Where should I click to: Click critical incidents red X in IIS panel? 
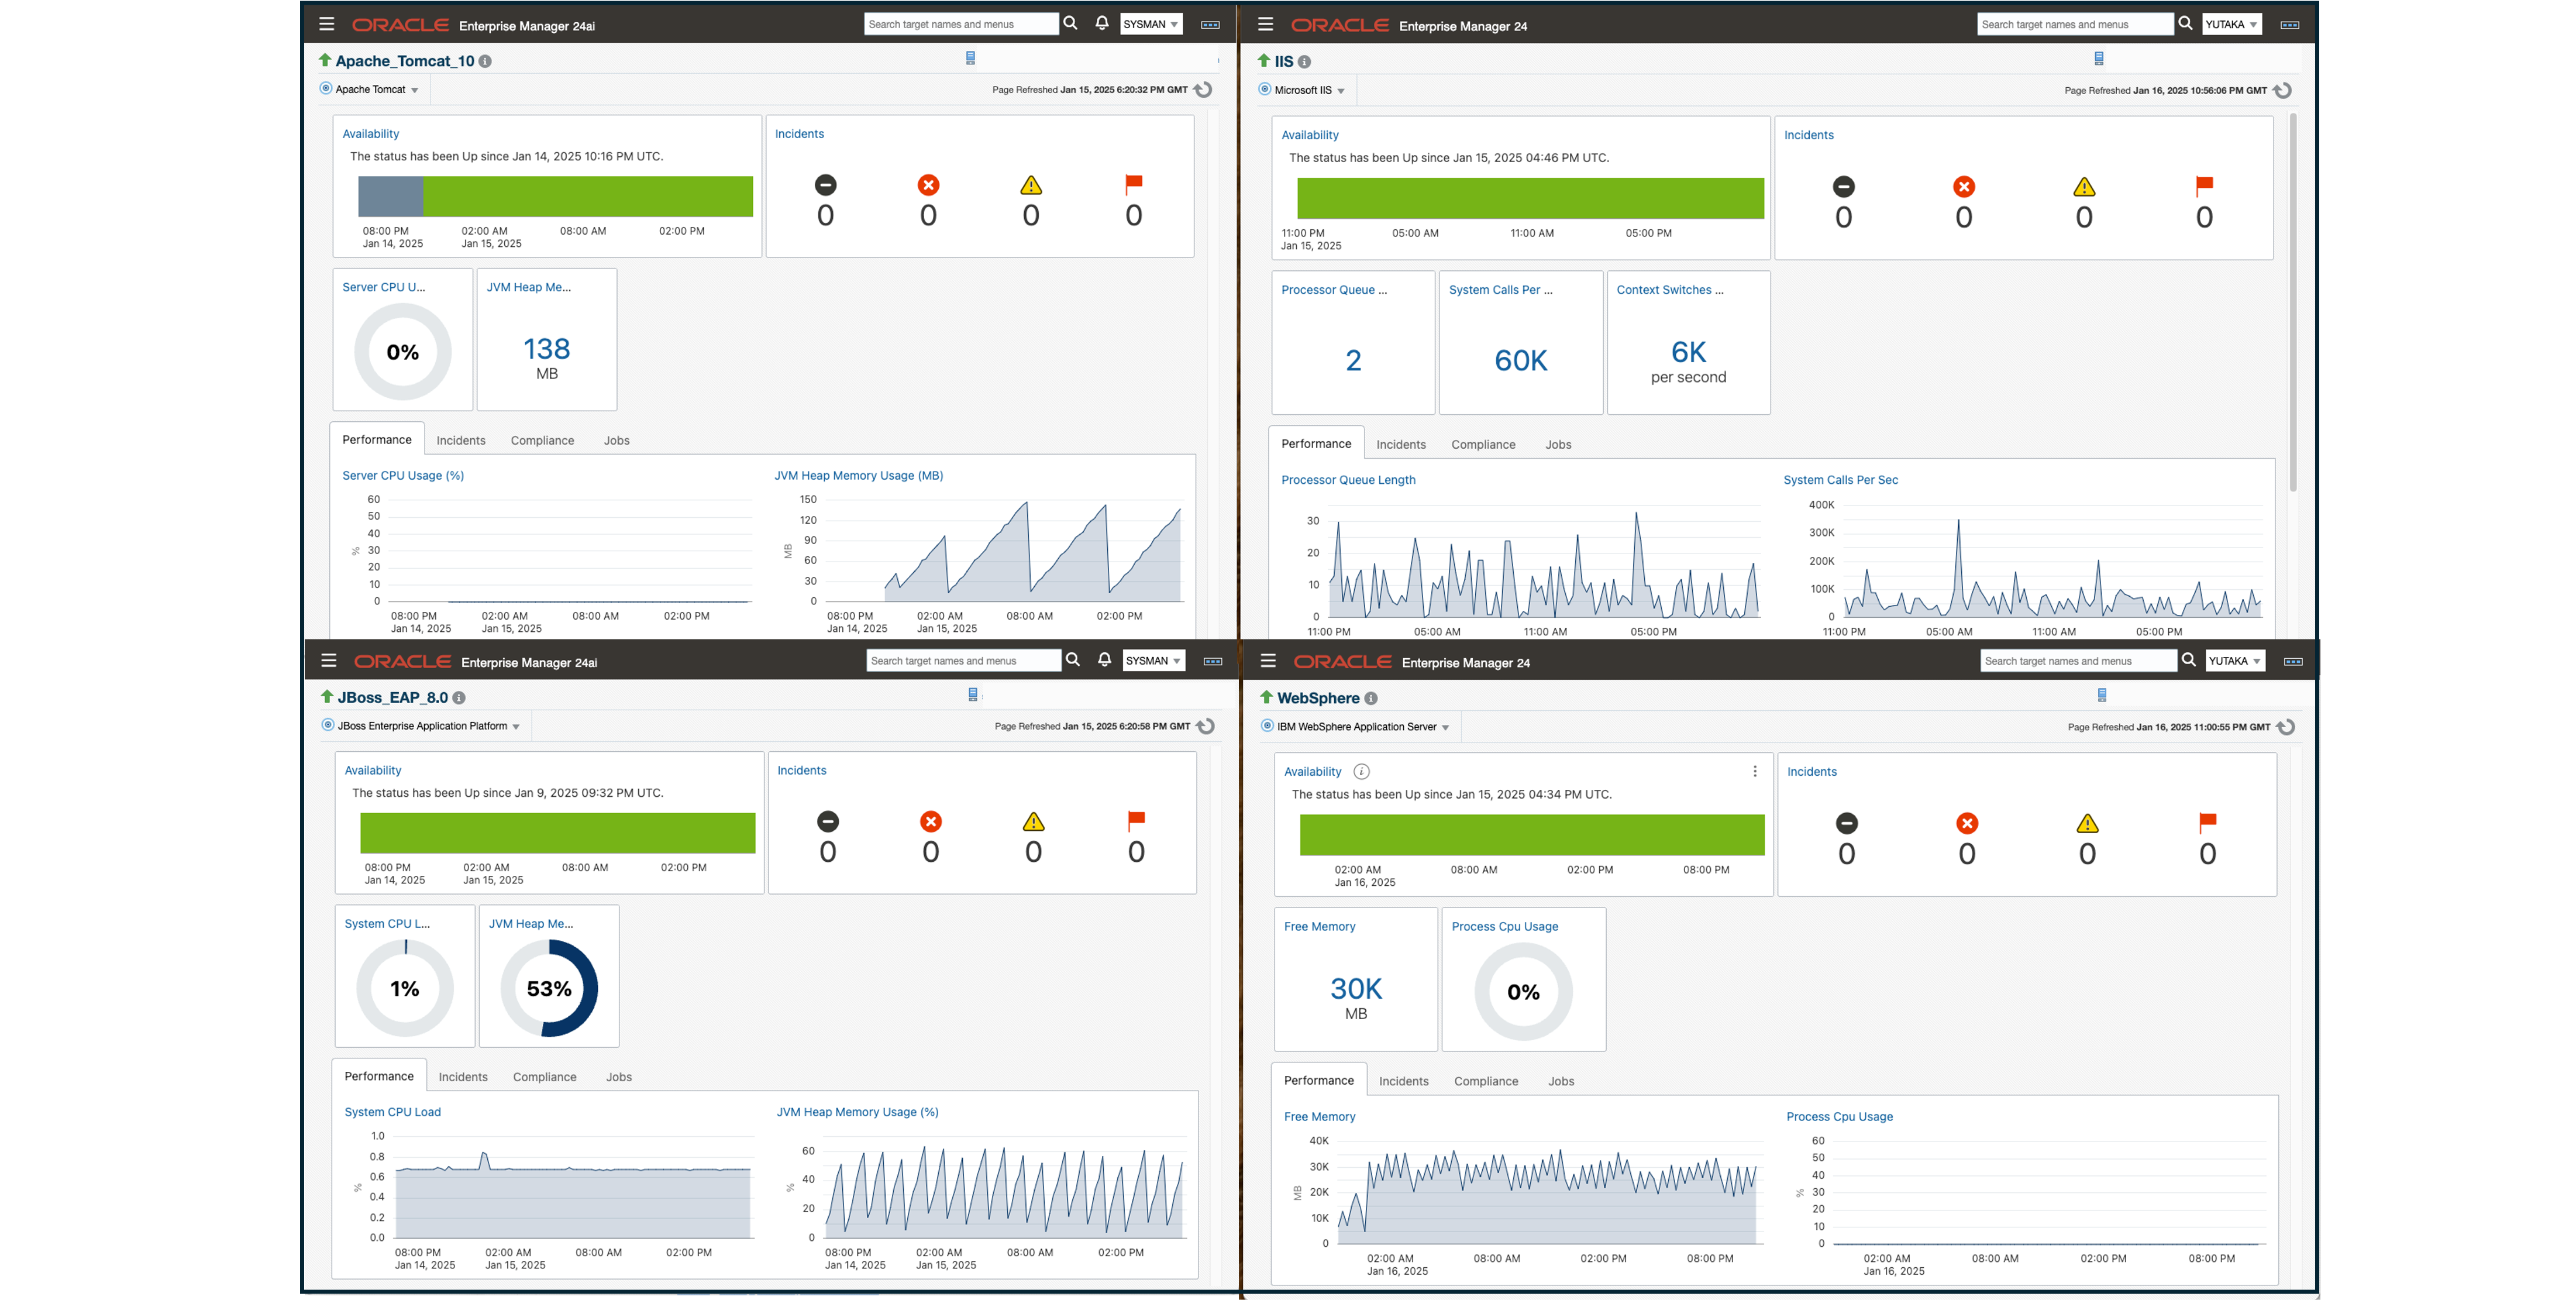[x=1963, y=187]
